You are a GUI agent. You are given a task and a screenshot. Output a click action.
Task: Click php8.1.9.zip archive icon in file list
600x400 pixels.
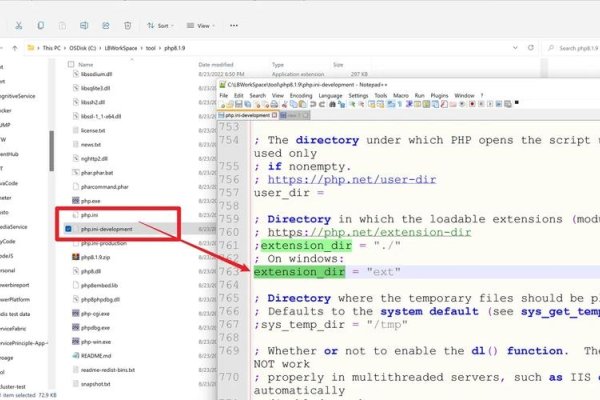(76, 257)
